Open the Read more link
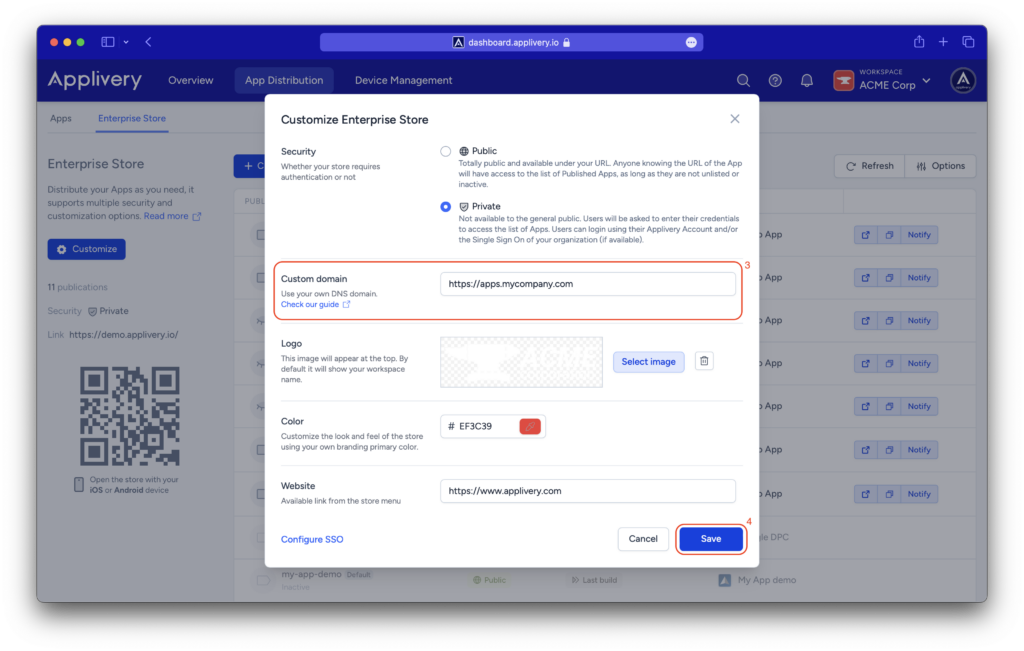The height and width of the screenshot is (651, 1024). 172,216
